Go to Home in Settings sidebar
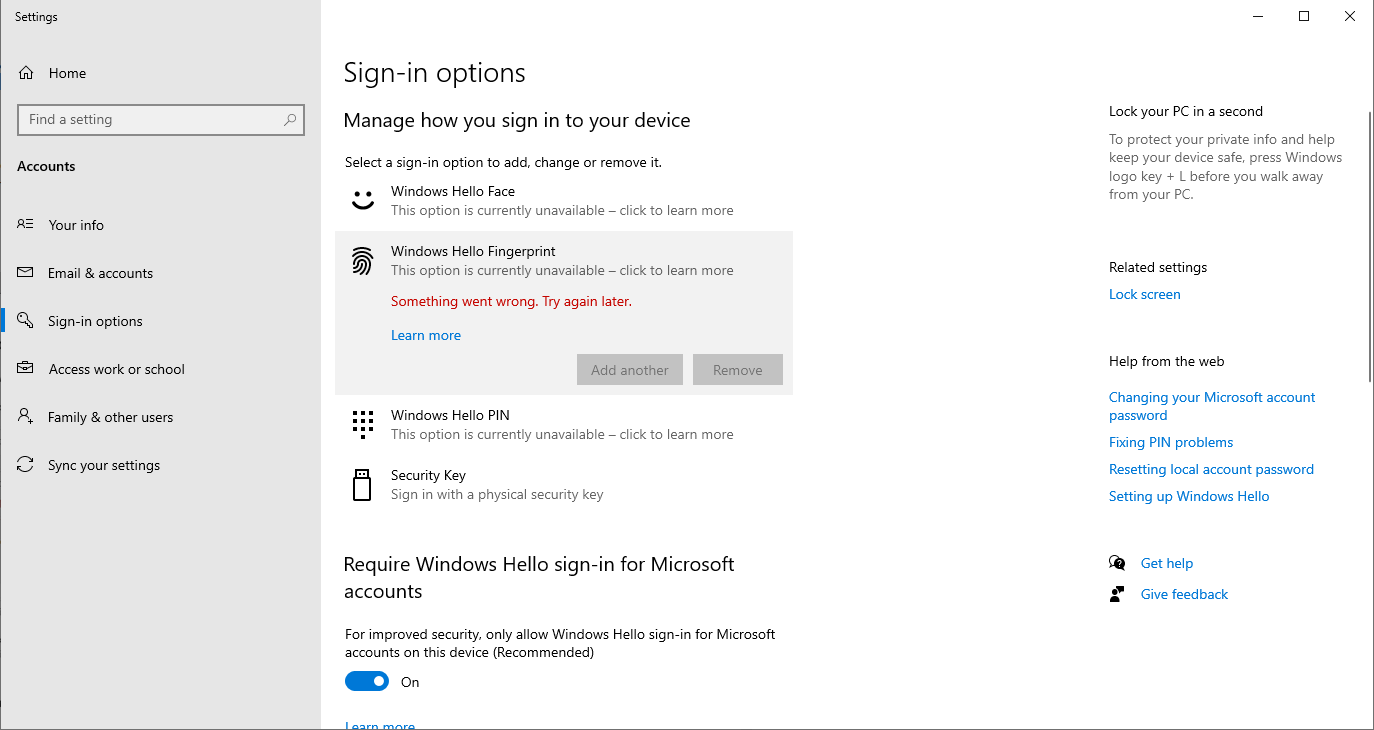 click(x=160, y=73)
